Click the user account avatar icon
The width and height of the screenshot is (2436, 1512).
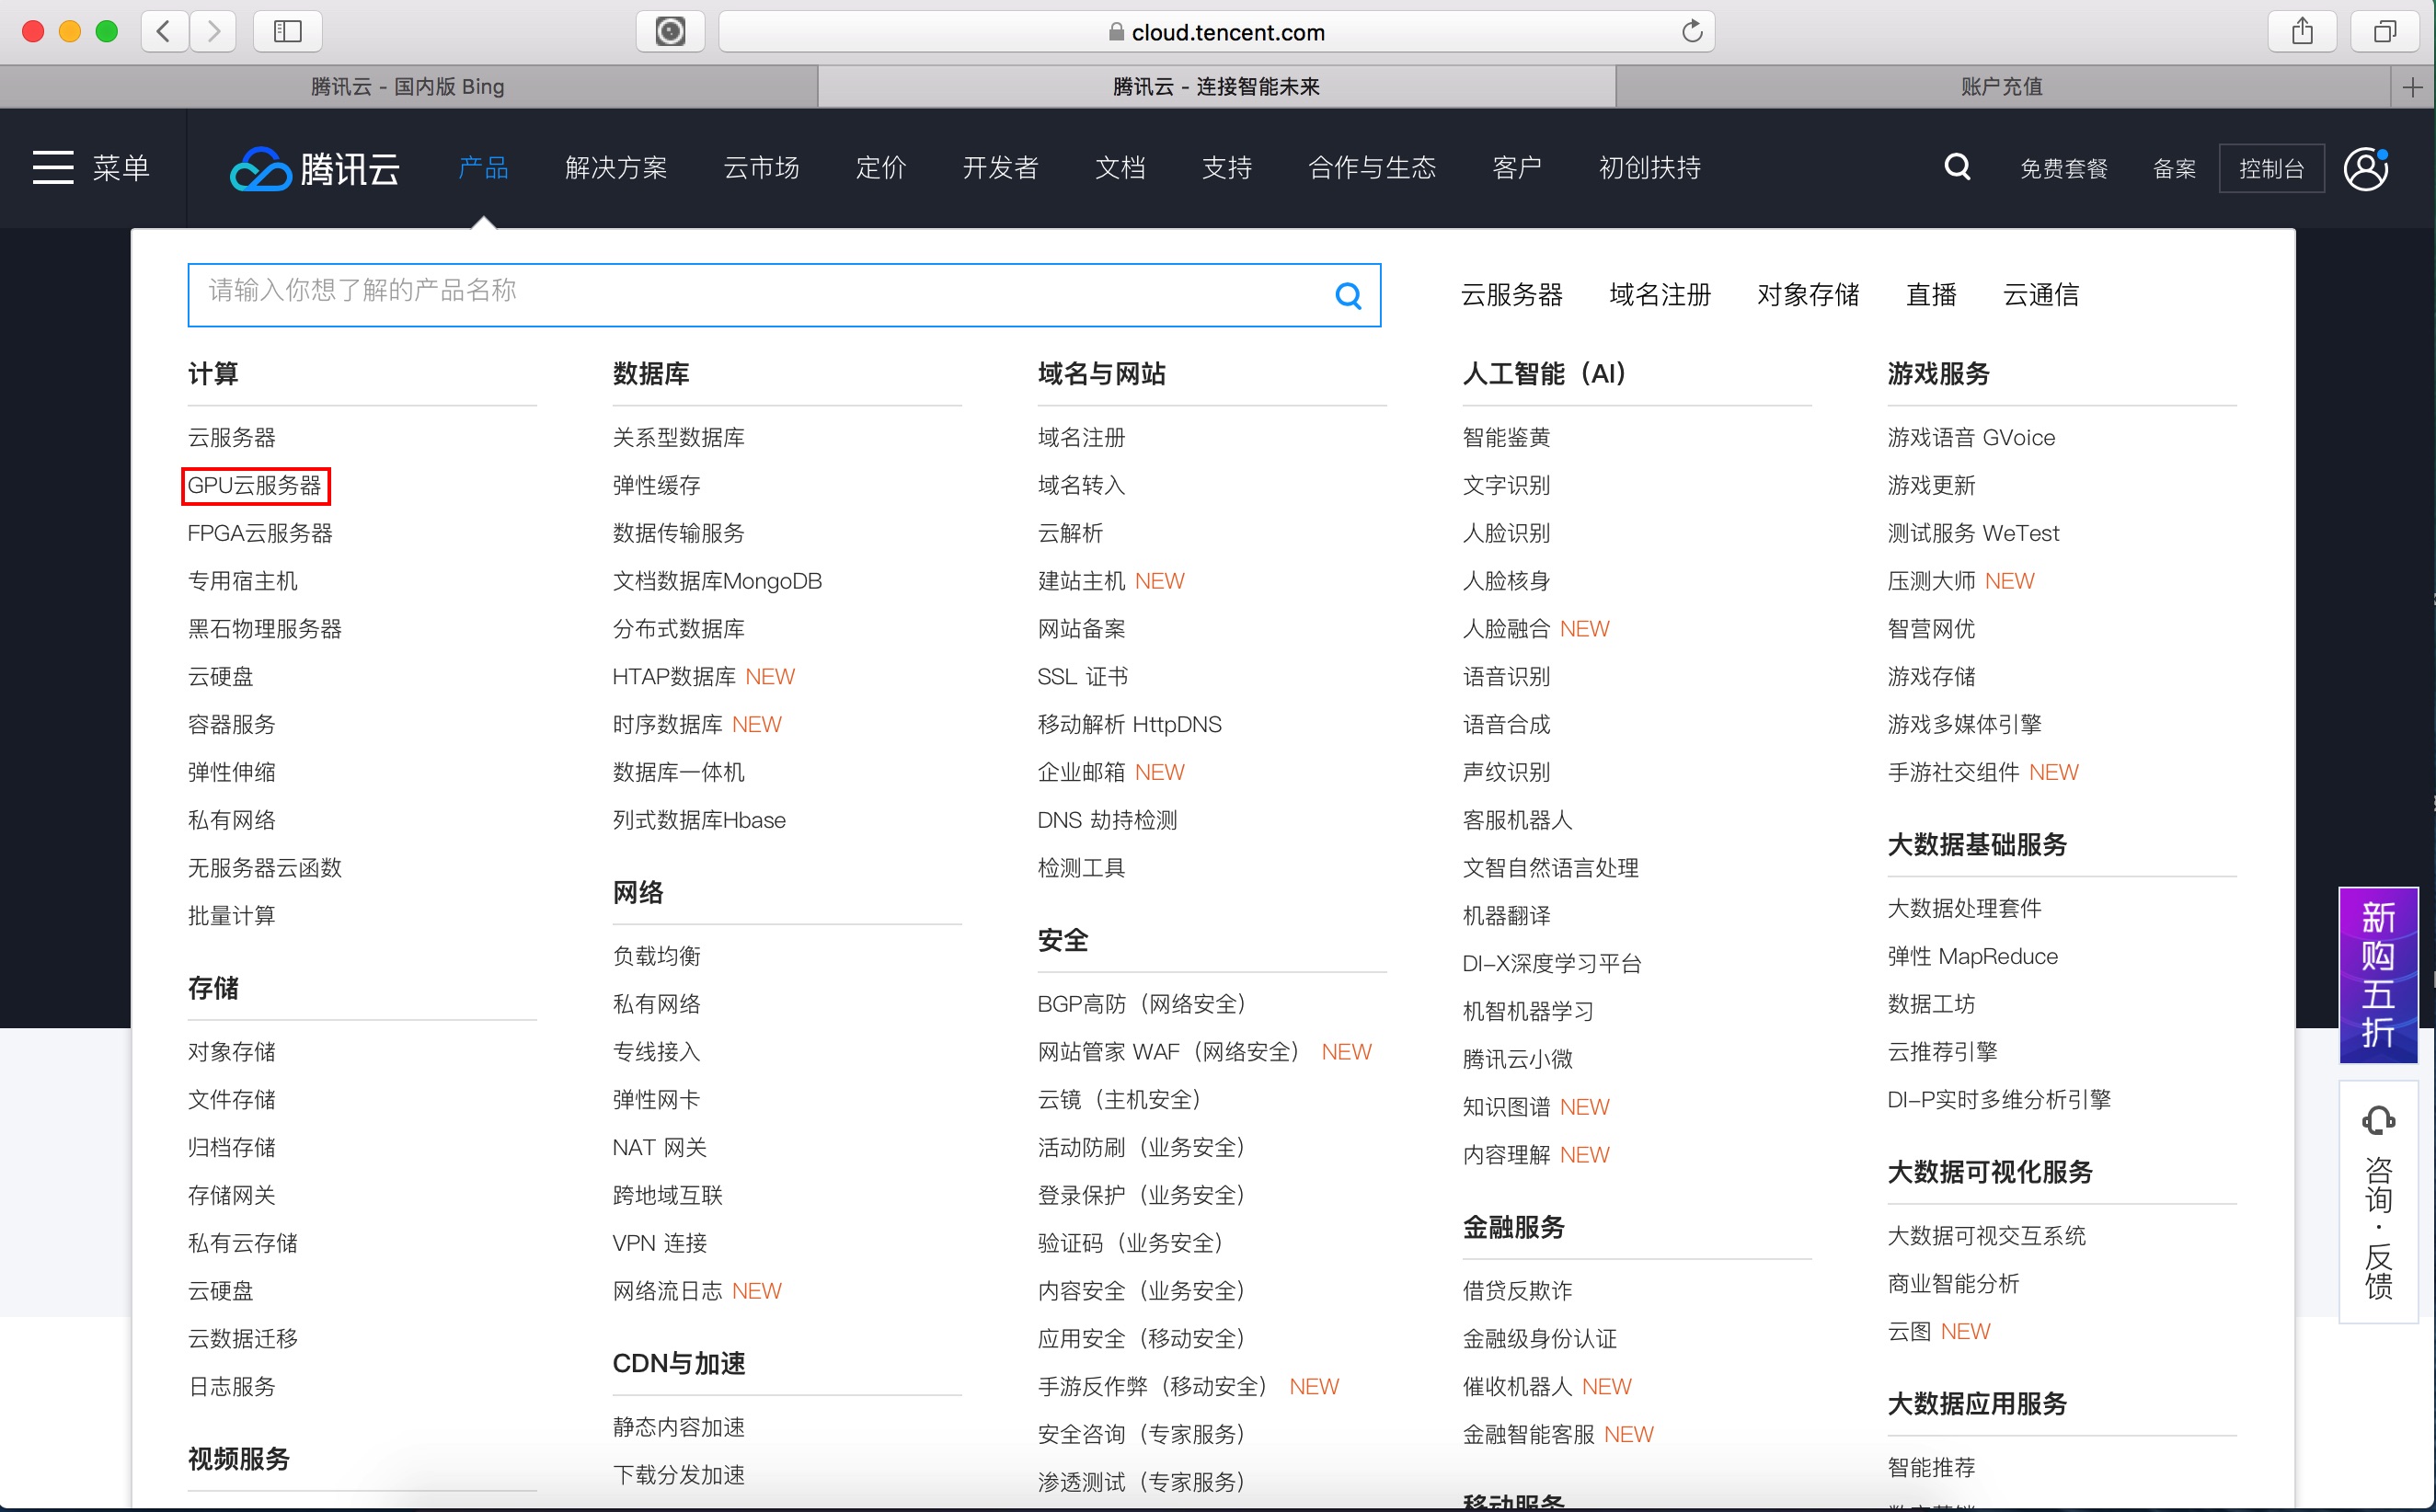[2366, 168]
